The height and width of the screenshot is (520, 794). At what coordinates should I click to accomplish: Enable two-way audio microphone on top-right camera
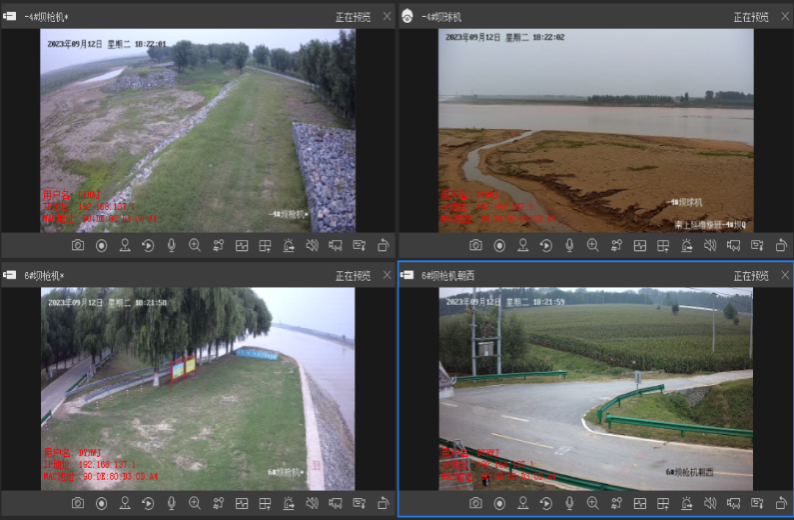coord(570,246)
